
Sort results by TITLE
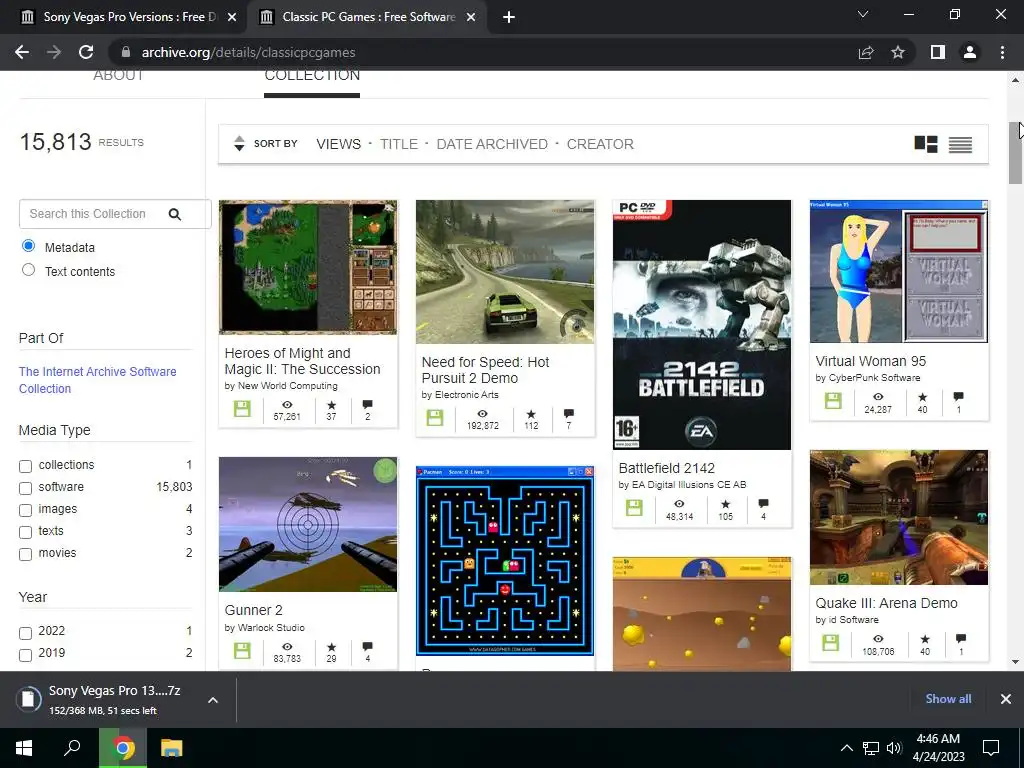[399, 144]
